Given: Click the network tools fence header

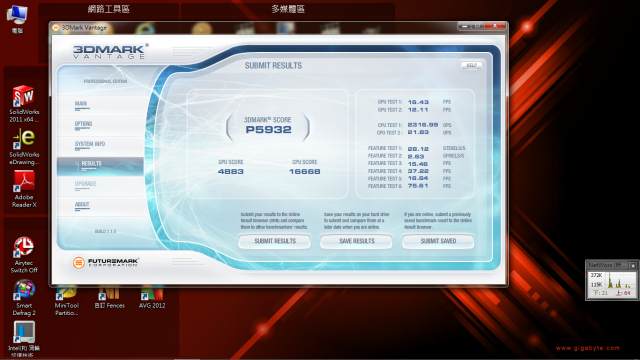Looking at the screenshot, I should pos(109,9).
